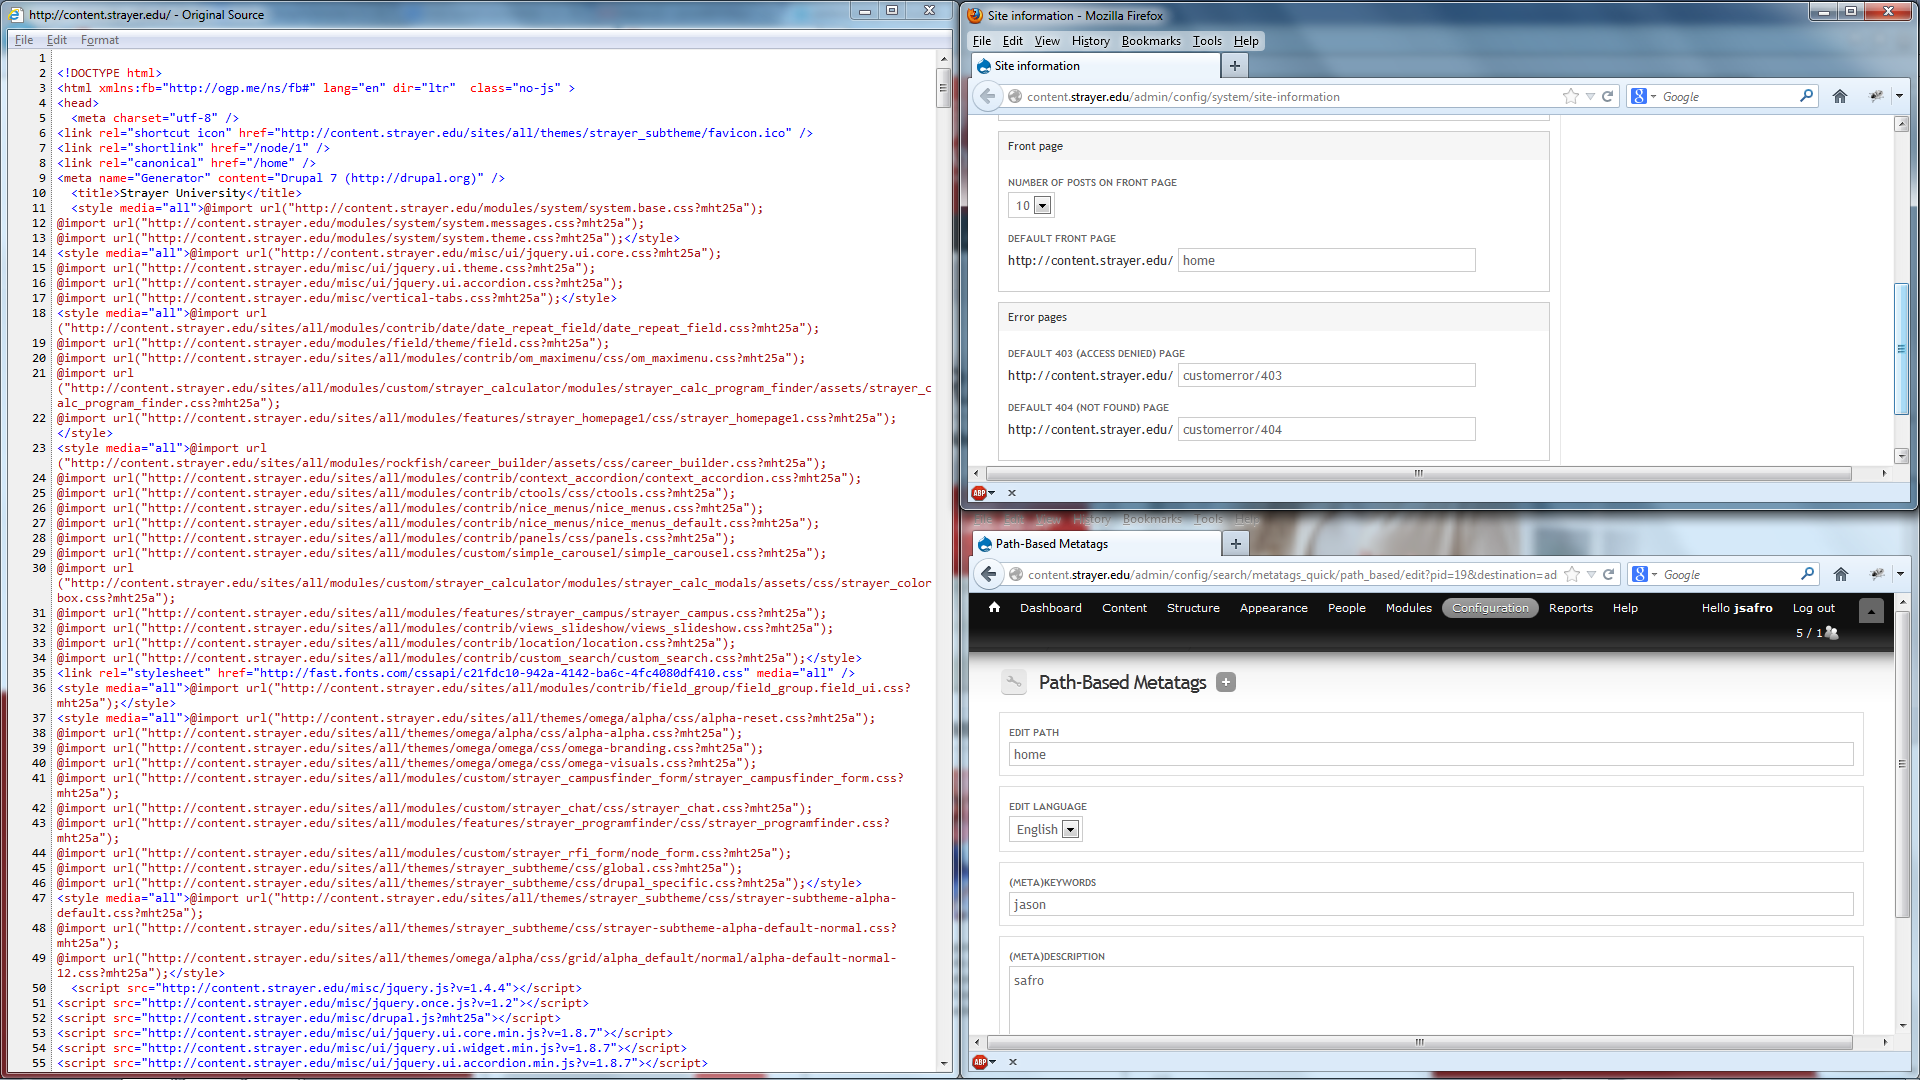Open Adblock Plus dropdown arrow in Site information add-on bar

tap(992, 493)
